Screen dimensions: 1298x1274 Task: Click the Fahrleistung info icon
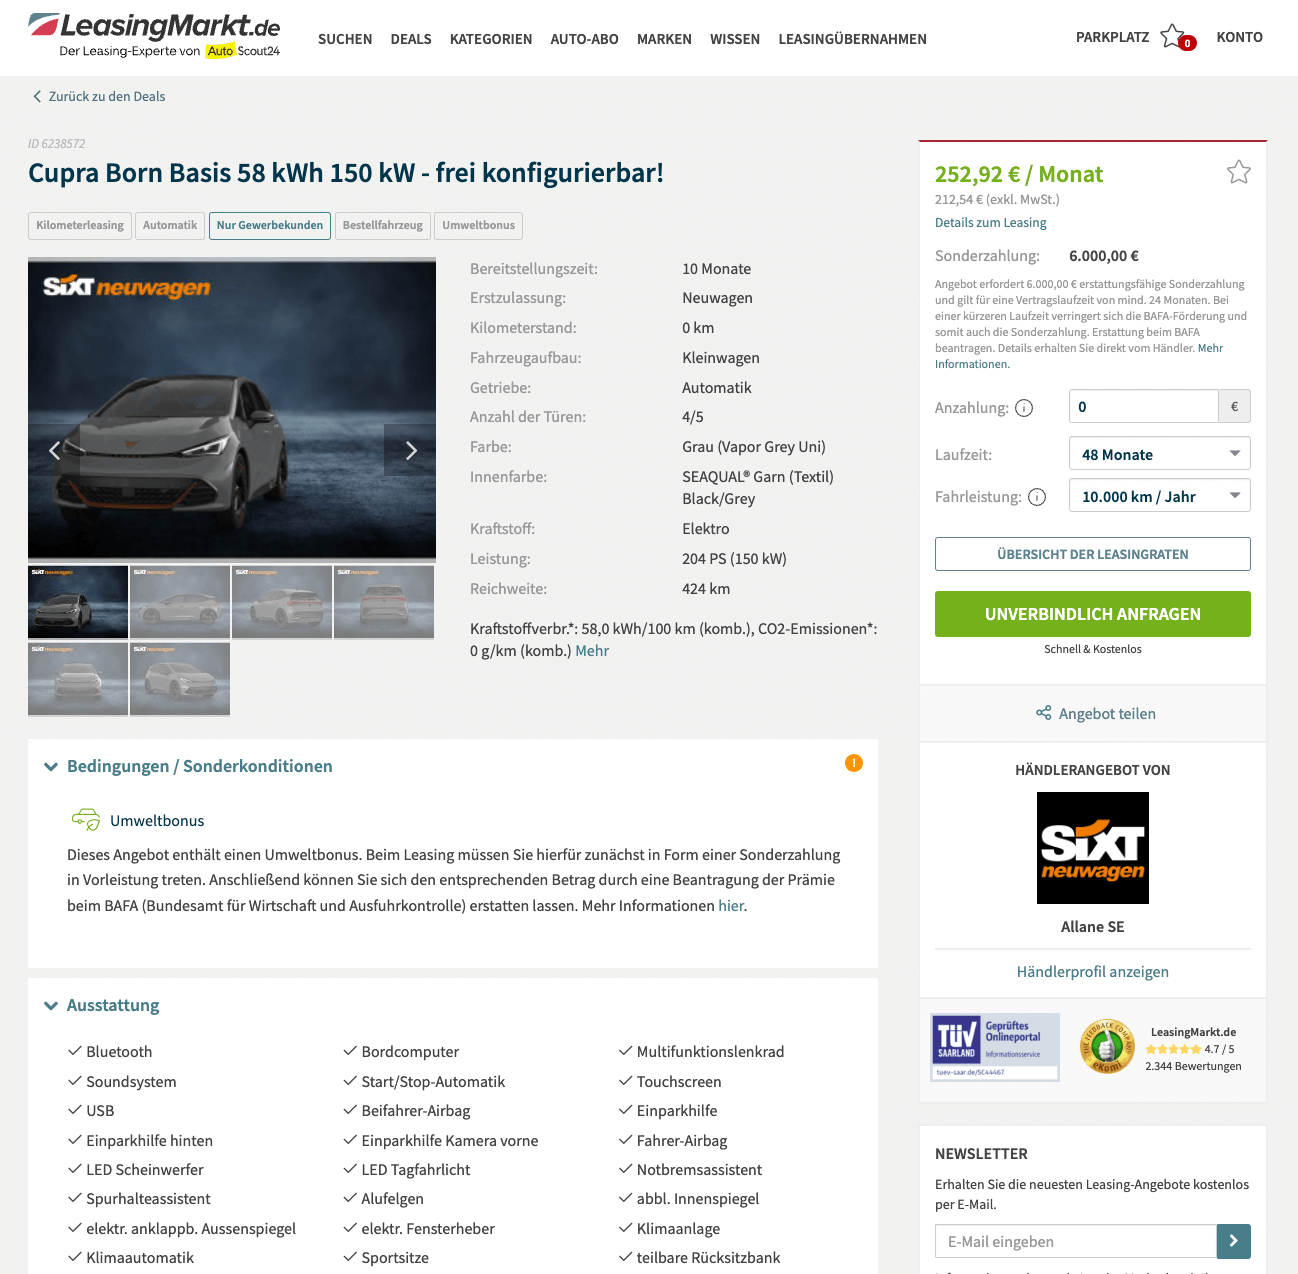coord(1037,497)
